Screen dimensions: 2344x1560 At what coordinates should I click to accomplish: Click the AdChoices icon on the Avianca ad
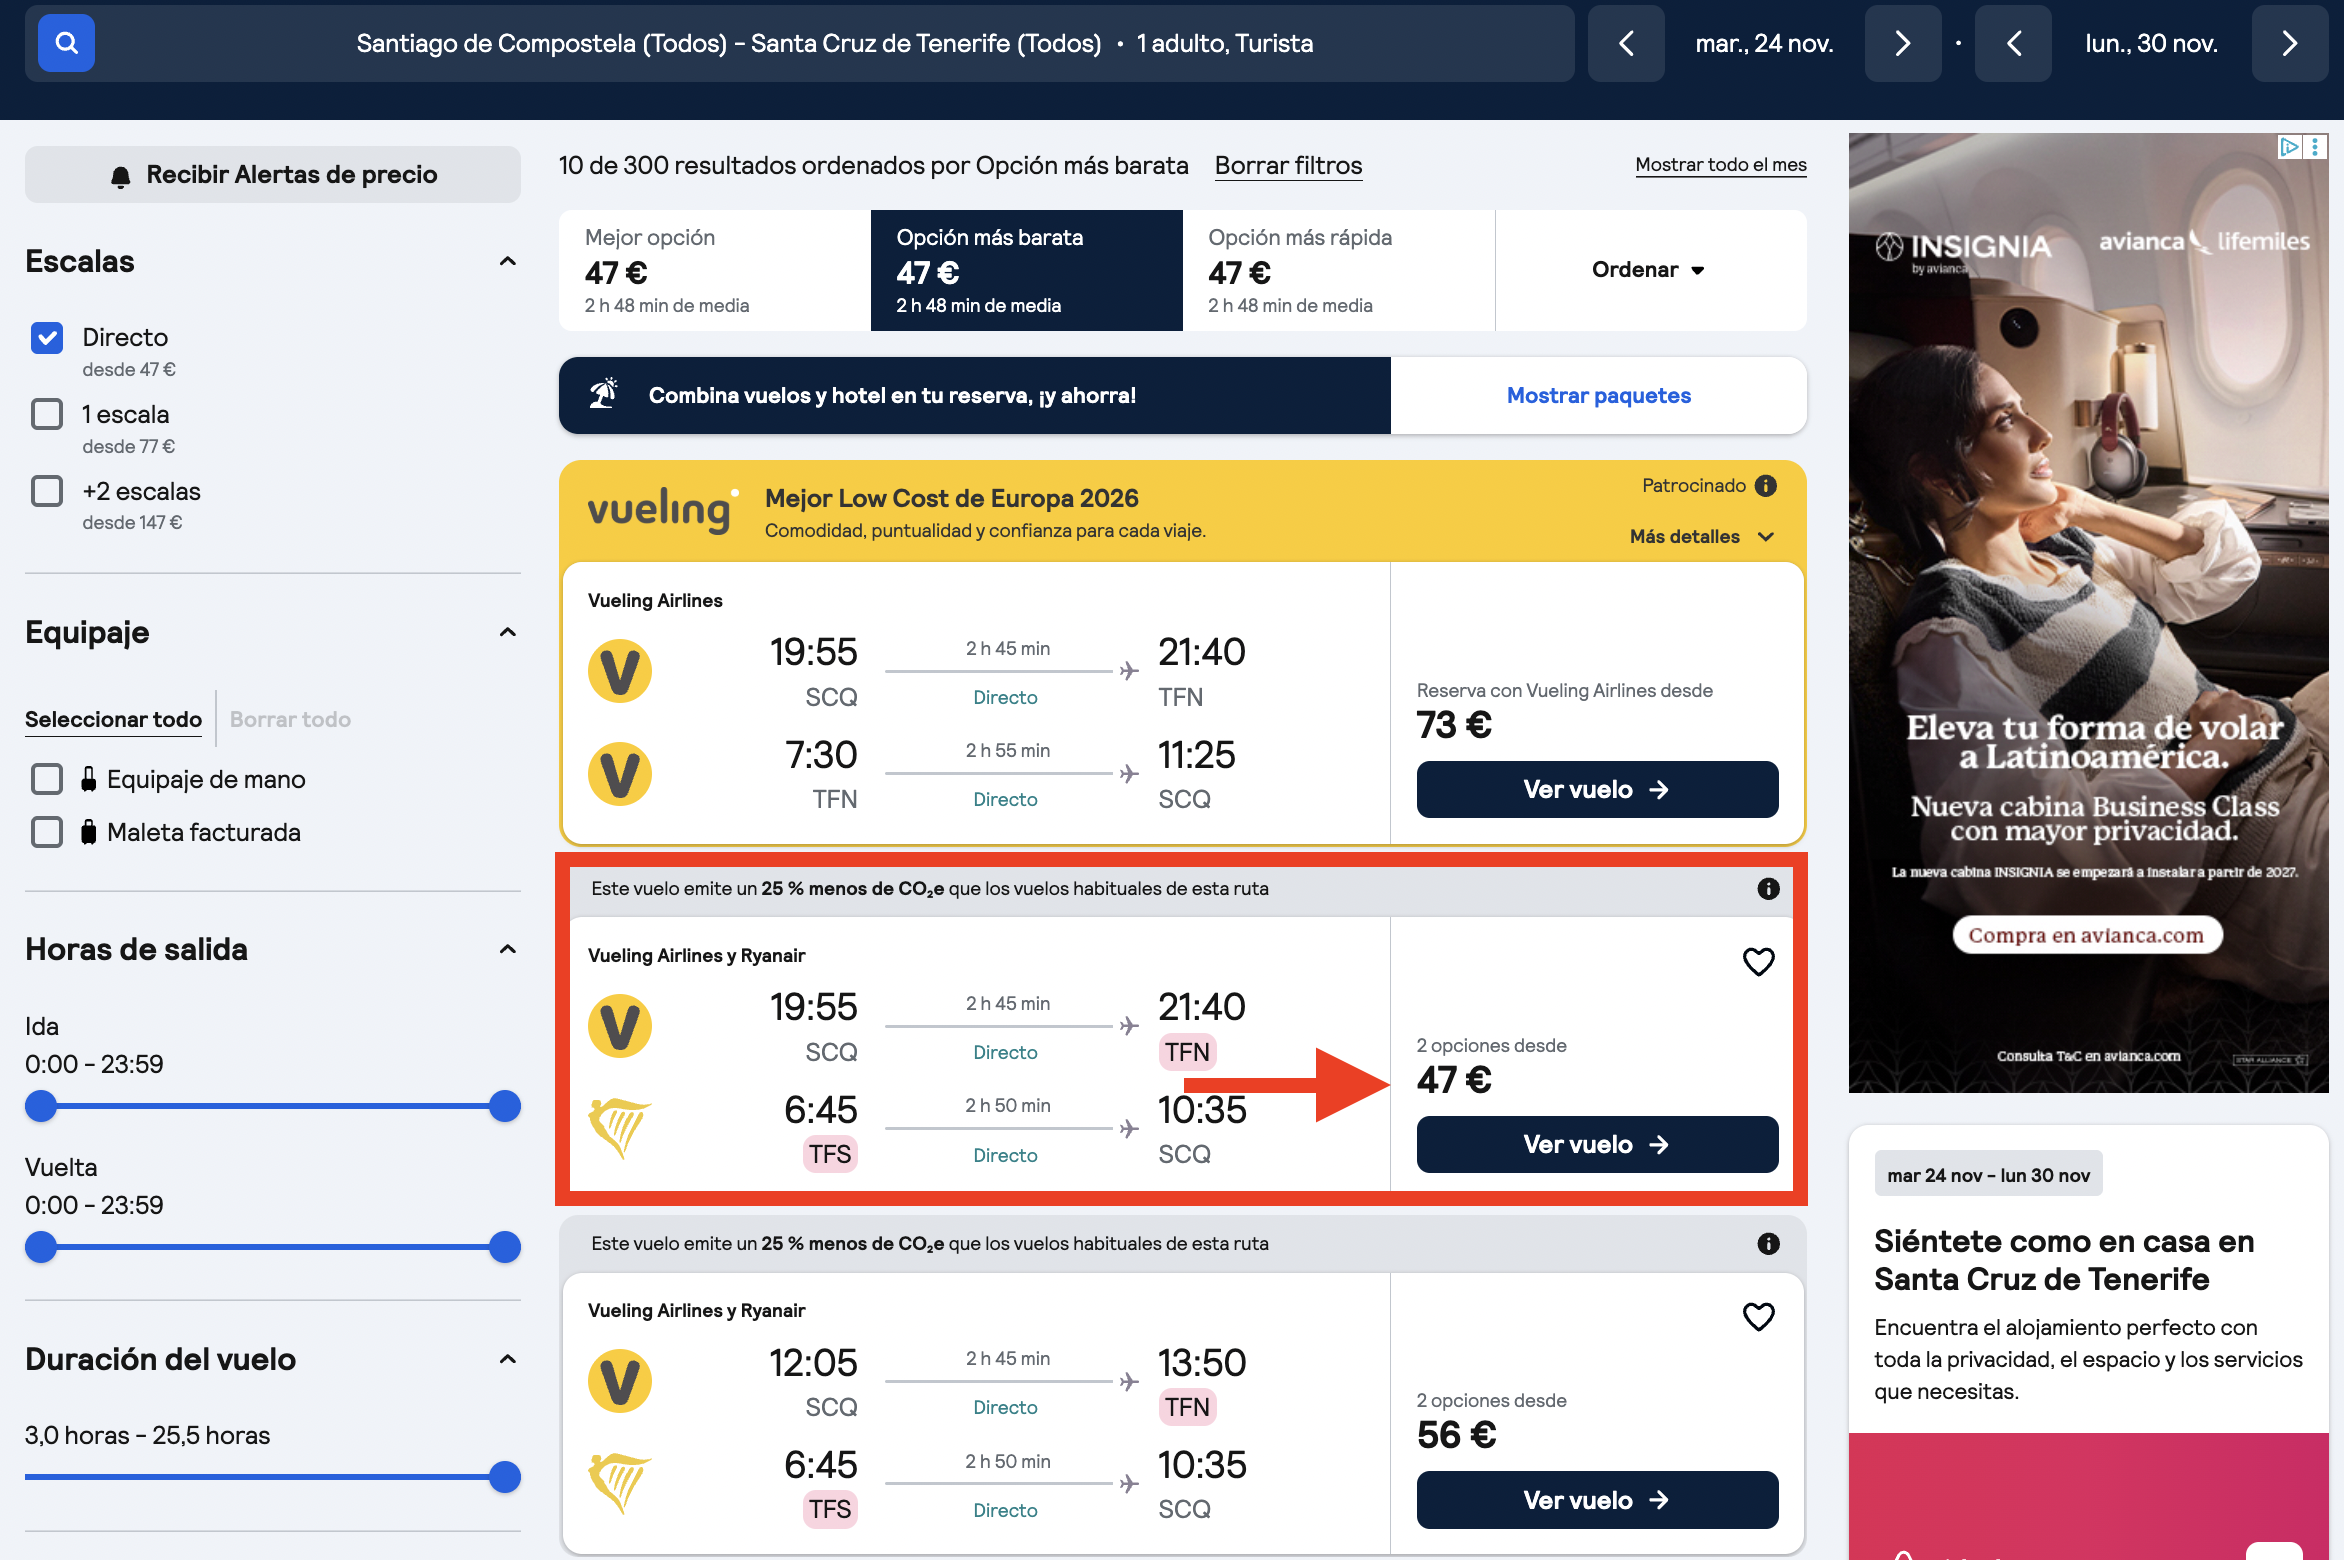click(x=2289, y=147)
